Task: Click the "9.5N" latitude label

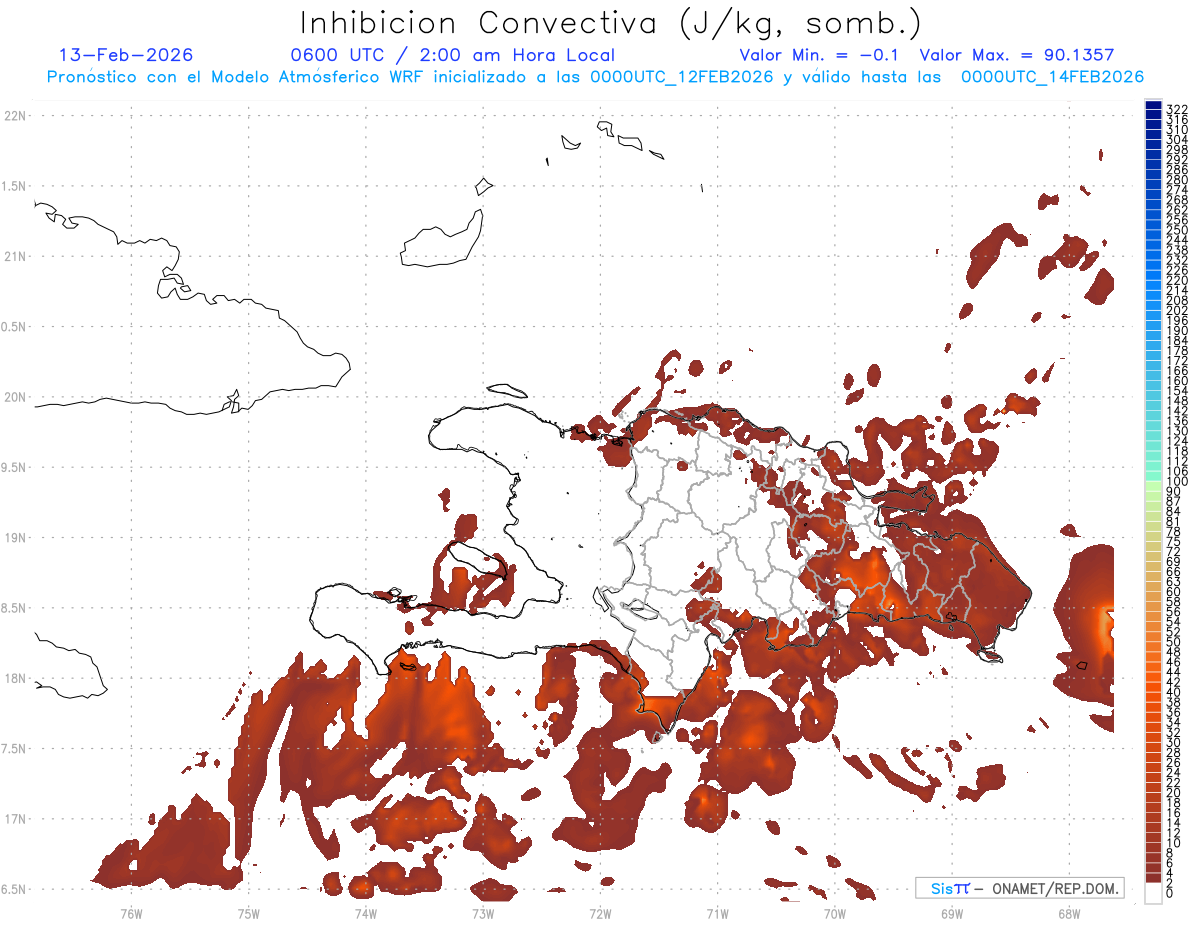Action: [14, 467]
